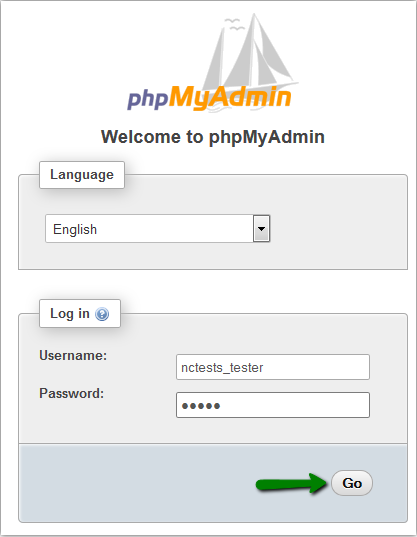Select the English language combo box

tap(157, 228)
